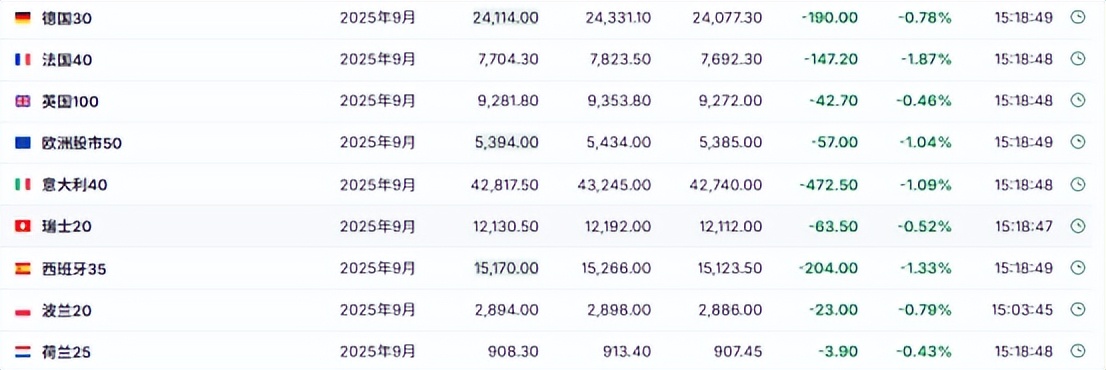
Task: Click the German flag icon
Action: point(23,18)
